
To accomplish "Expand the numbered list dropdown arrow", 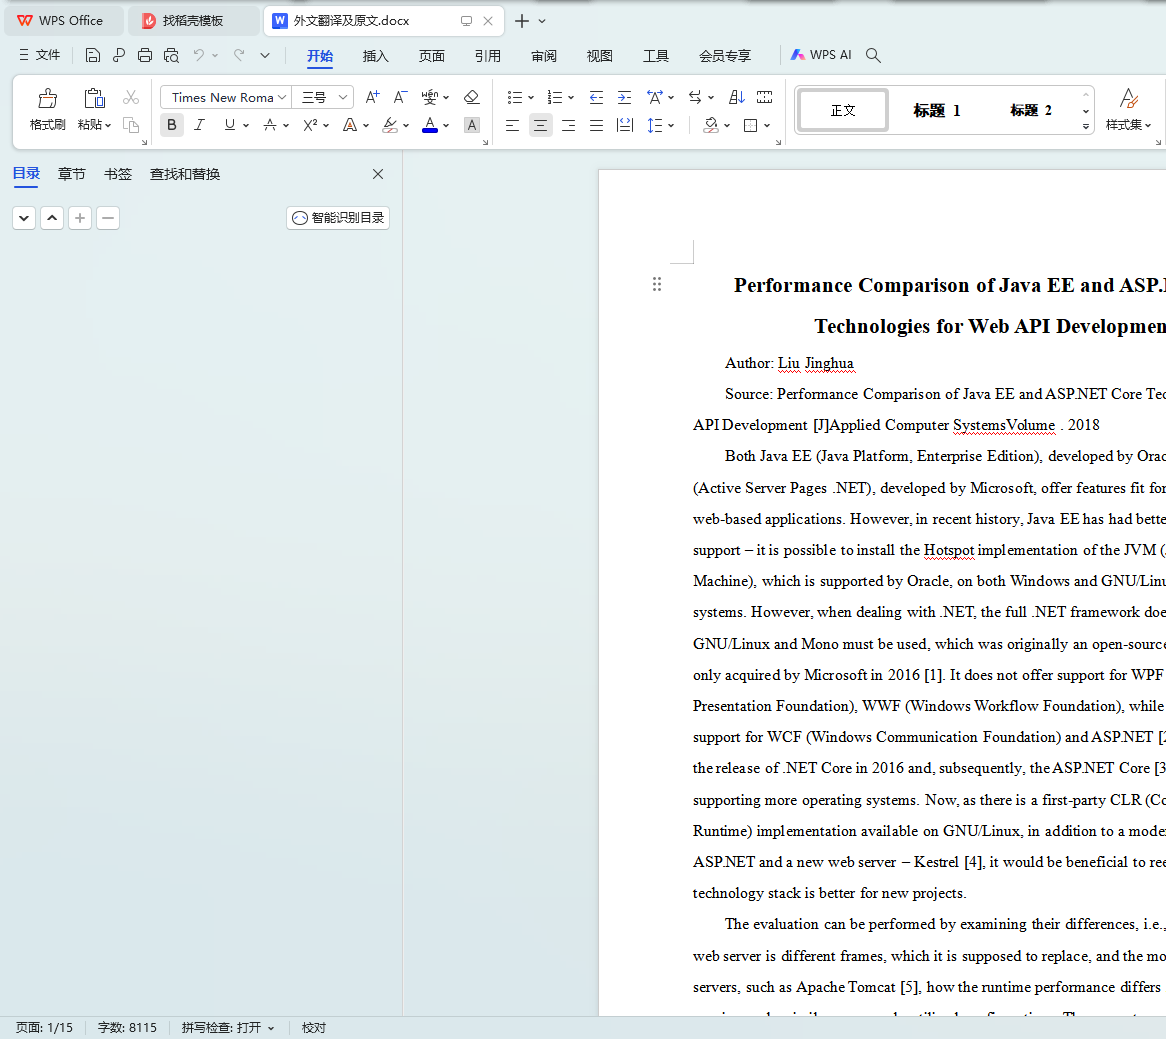I will coord(571,97).
